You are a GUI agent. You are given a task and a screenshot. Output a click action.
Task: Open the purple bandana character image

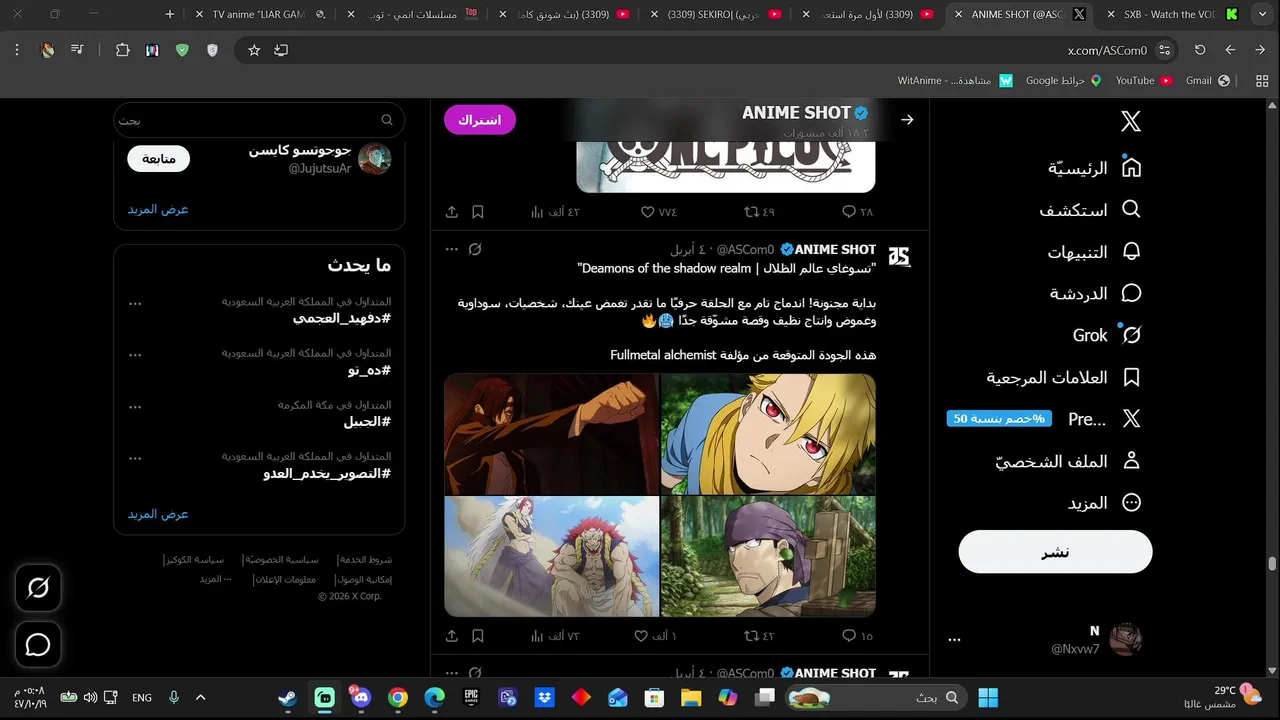(x=768, y=556)
